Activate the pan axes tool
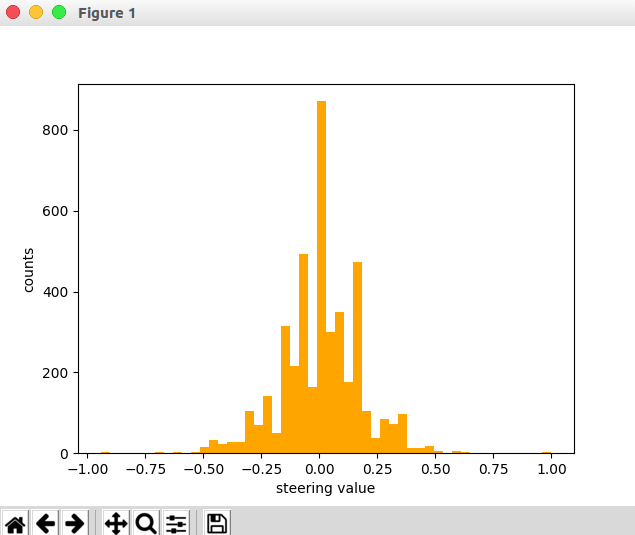635x535 pixels. [116, 523]
